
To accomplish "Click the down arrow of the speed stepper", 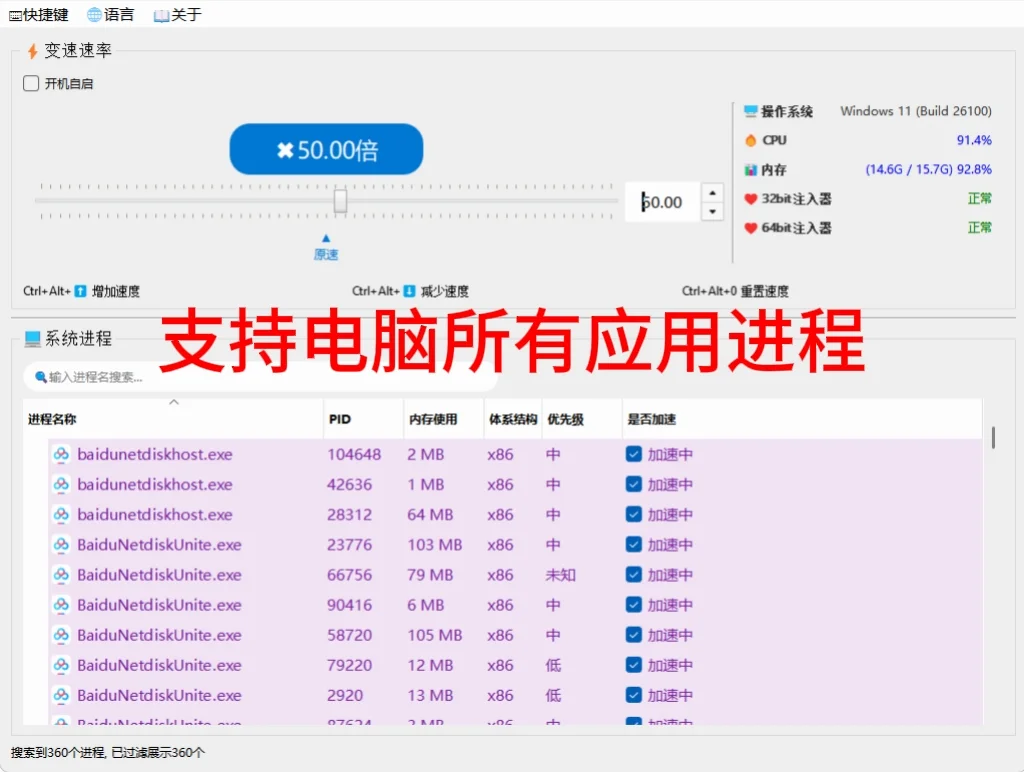I will 710,211.
